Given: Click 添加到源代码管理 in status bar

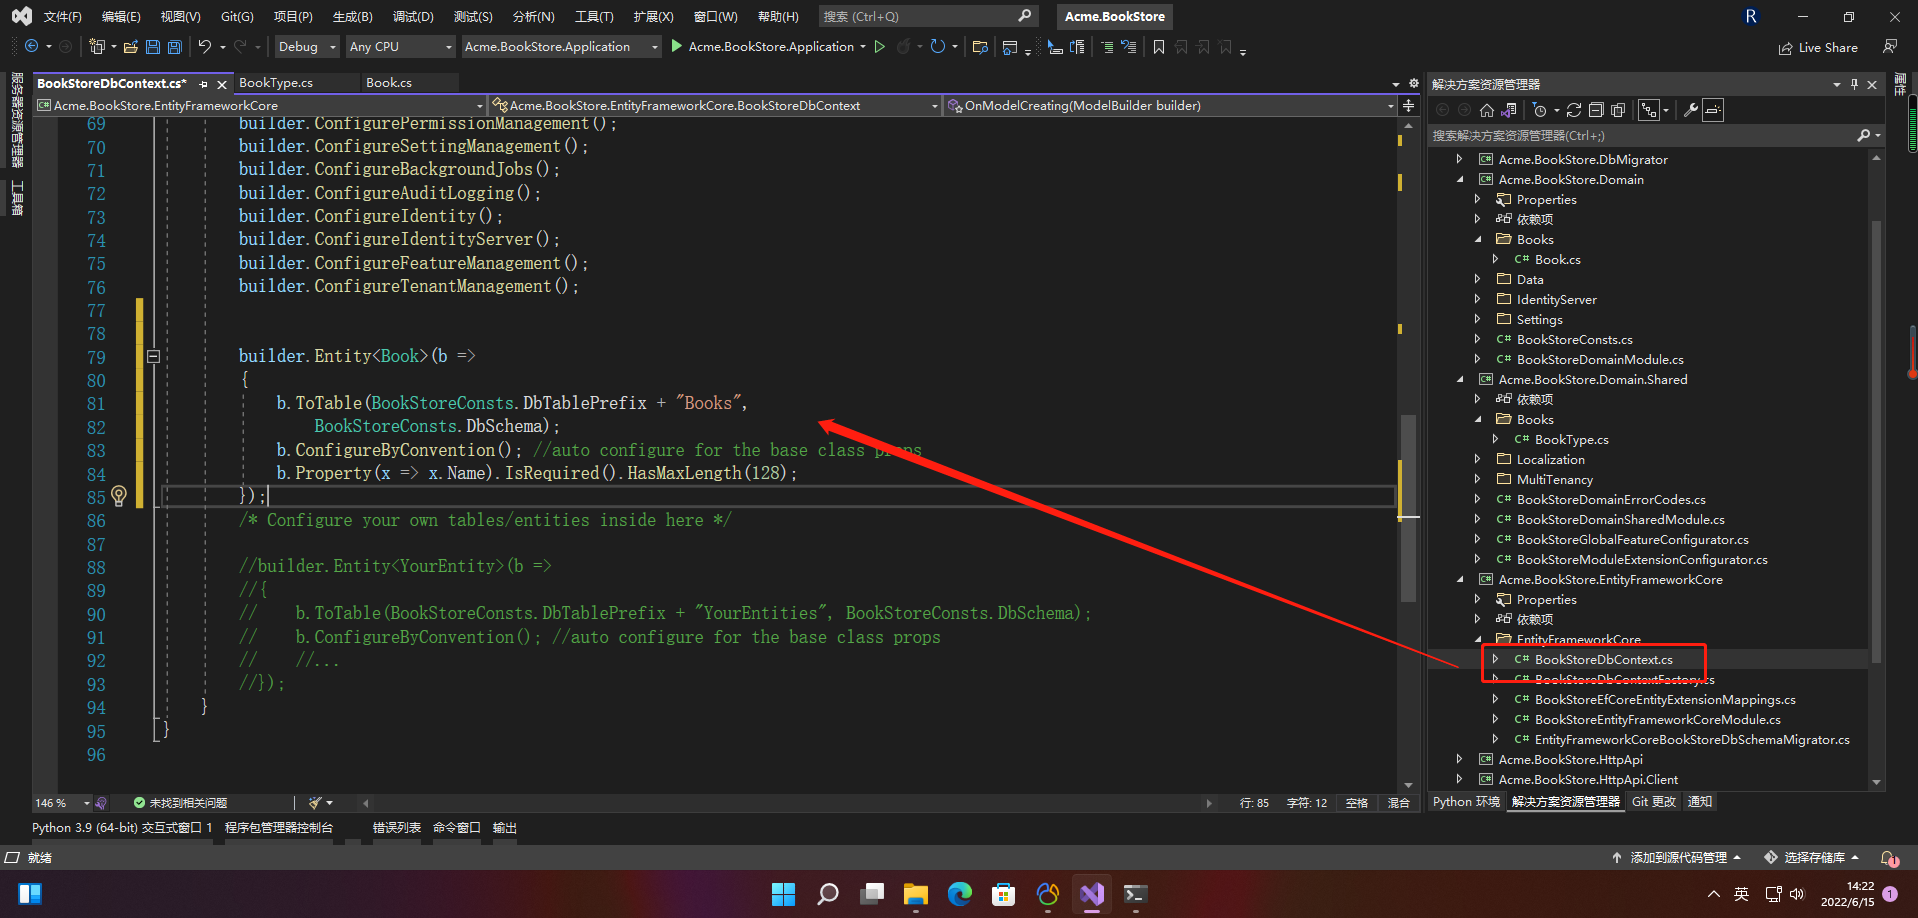Looking at the screenshot, I should pos(1677,858).
